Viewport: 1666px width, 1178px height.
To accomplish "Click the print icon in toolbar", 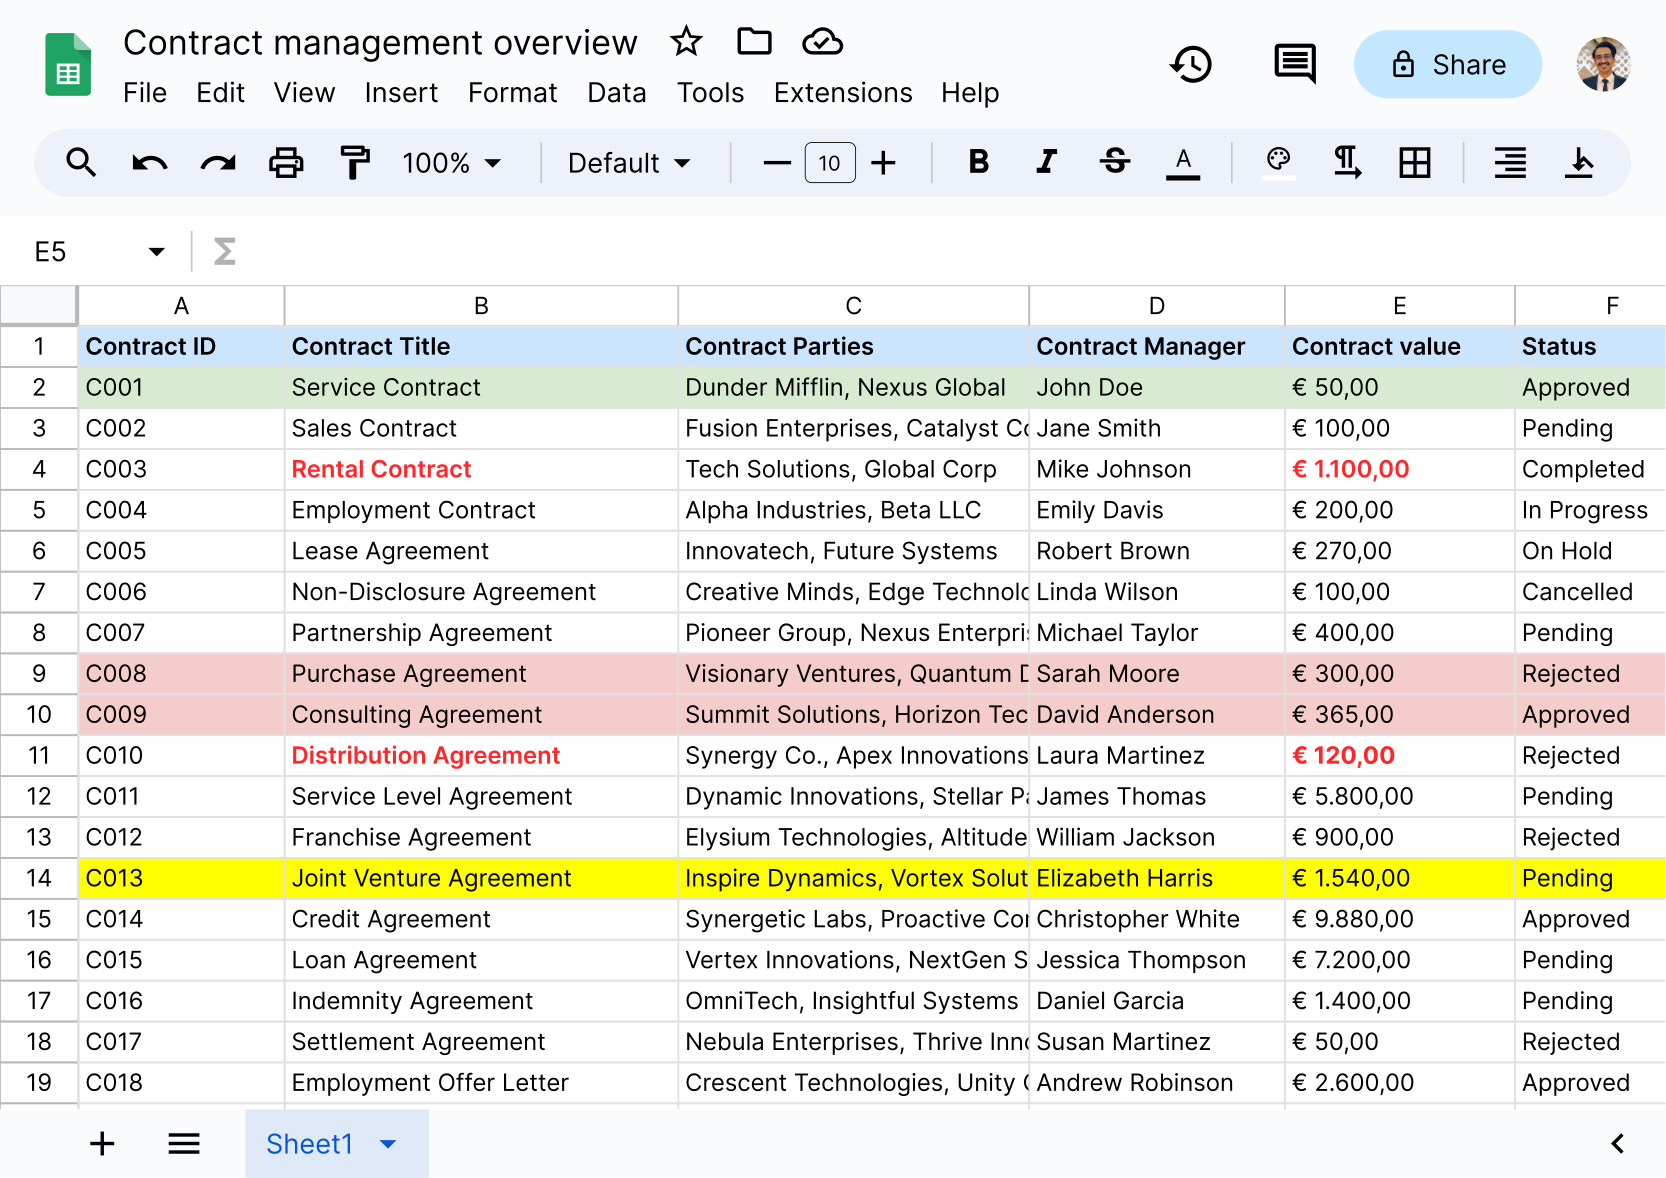I will click(x=286, y=163).
